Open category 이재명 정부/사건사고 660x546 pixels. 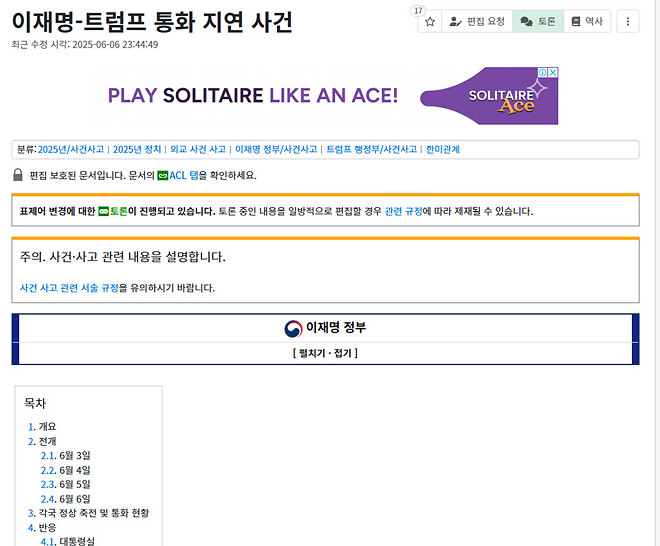tap(276, 149)
